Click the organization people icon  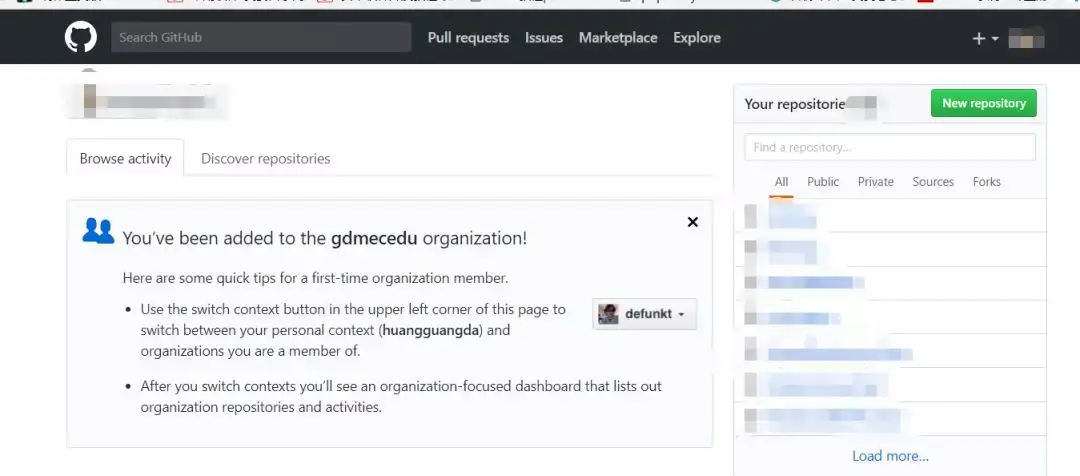[98, 231]
